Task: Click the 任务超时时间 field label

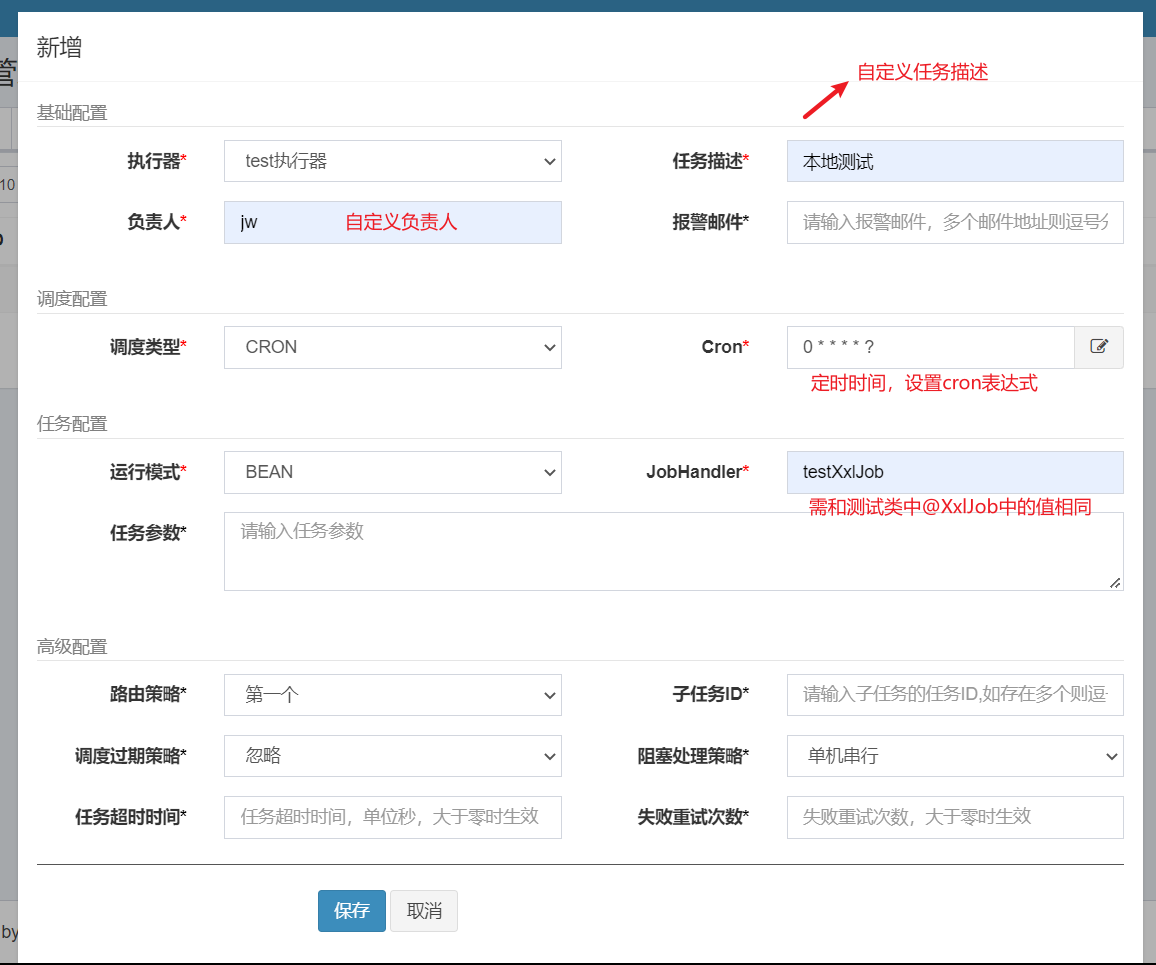Action: tap(130, 817)
